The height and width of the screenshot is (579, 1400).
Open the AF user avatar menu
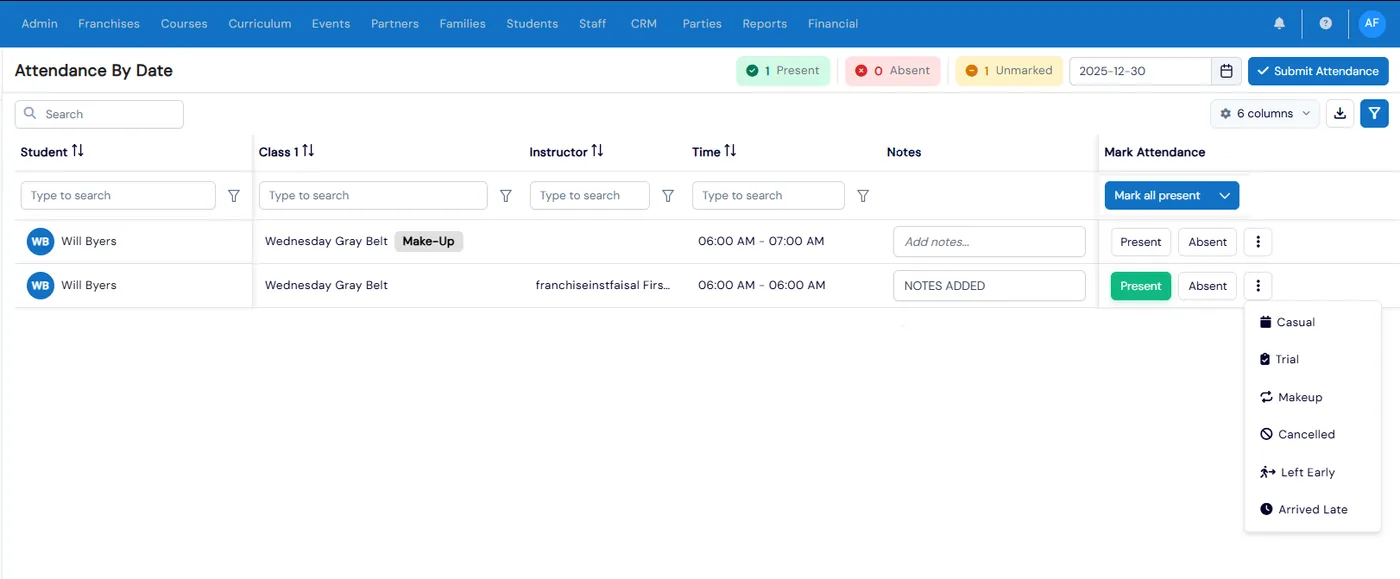point(1371,23)
